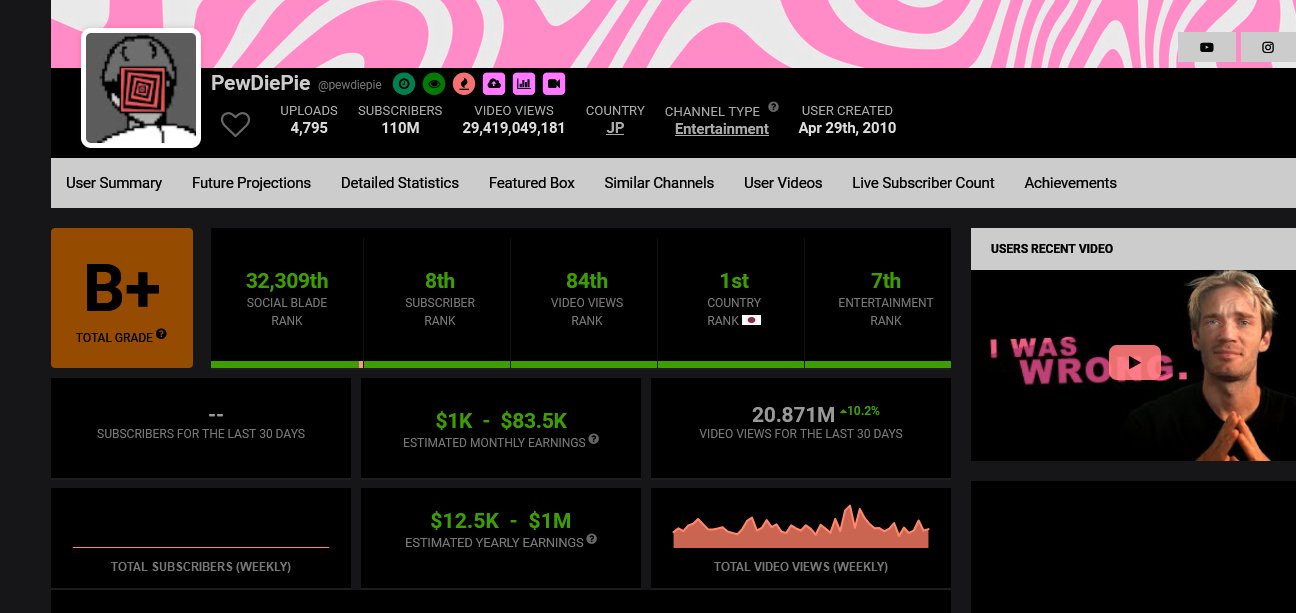
Task: Play the 'I WAS WRONG' recent video
Action: point(1134,362)
